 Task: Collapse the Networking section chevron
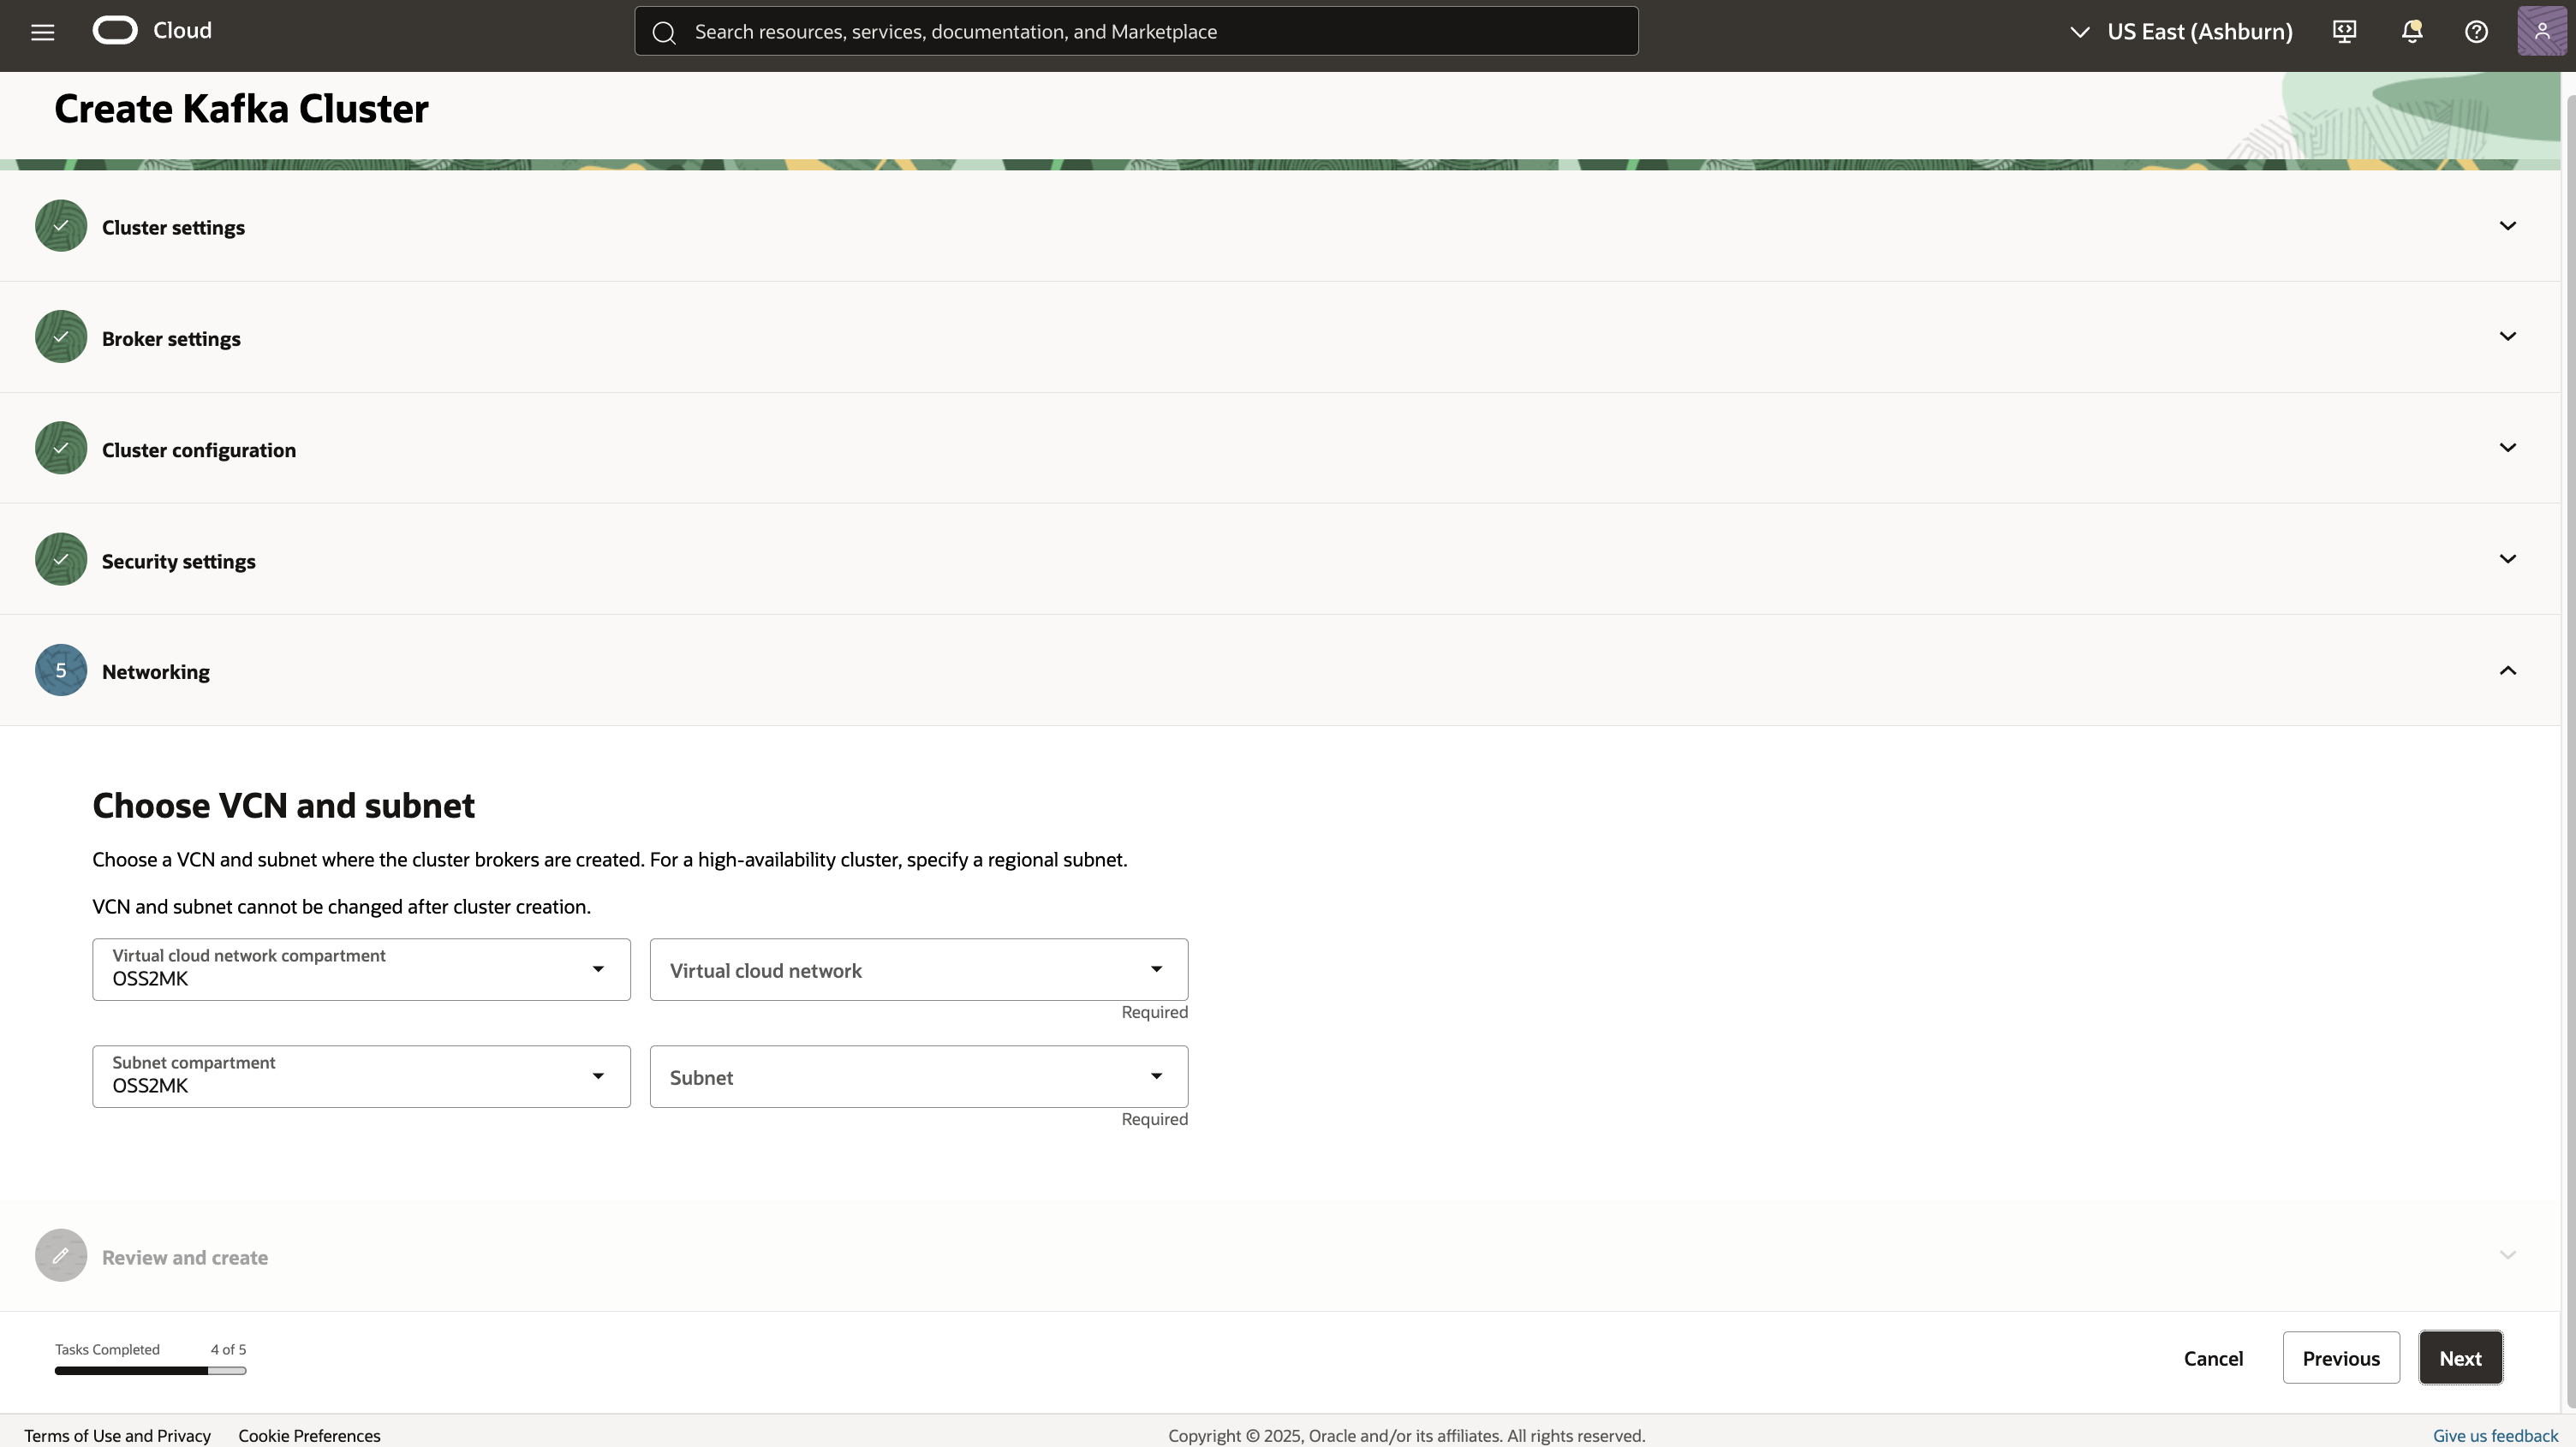(2507, 671)
